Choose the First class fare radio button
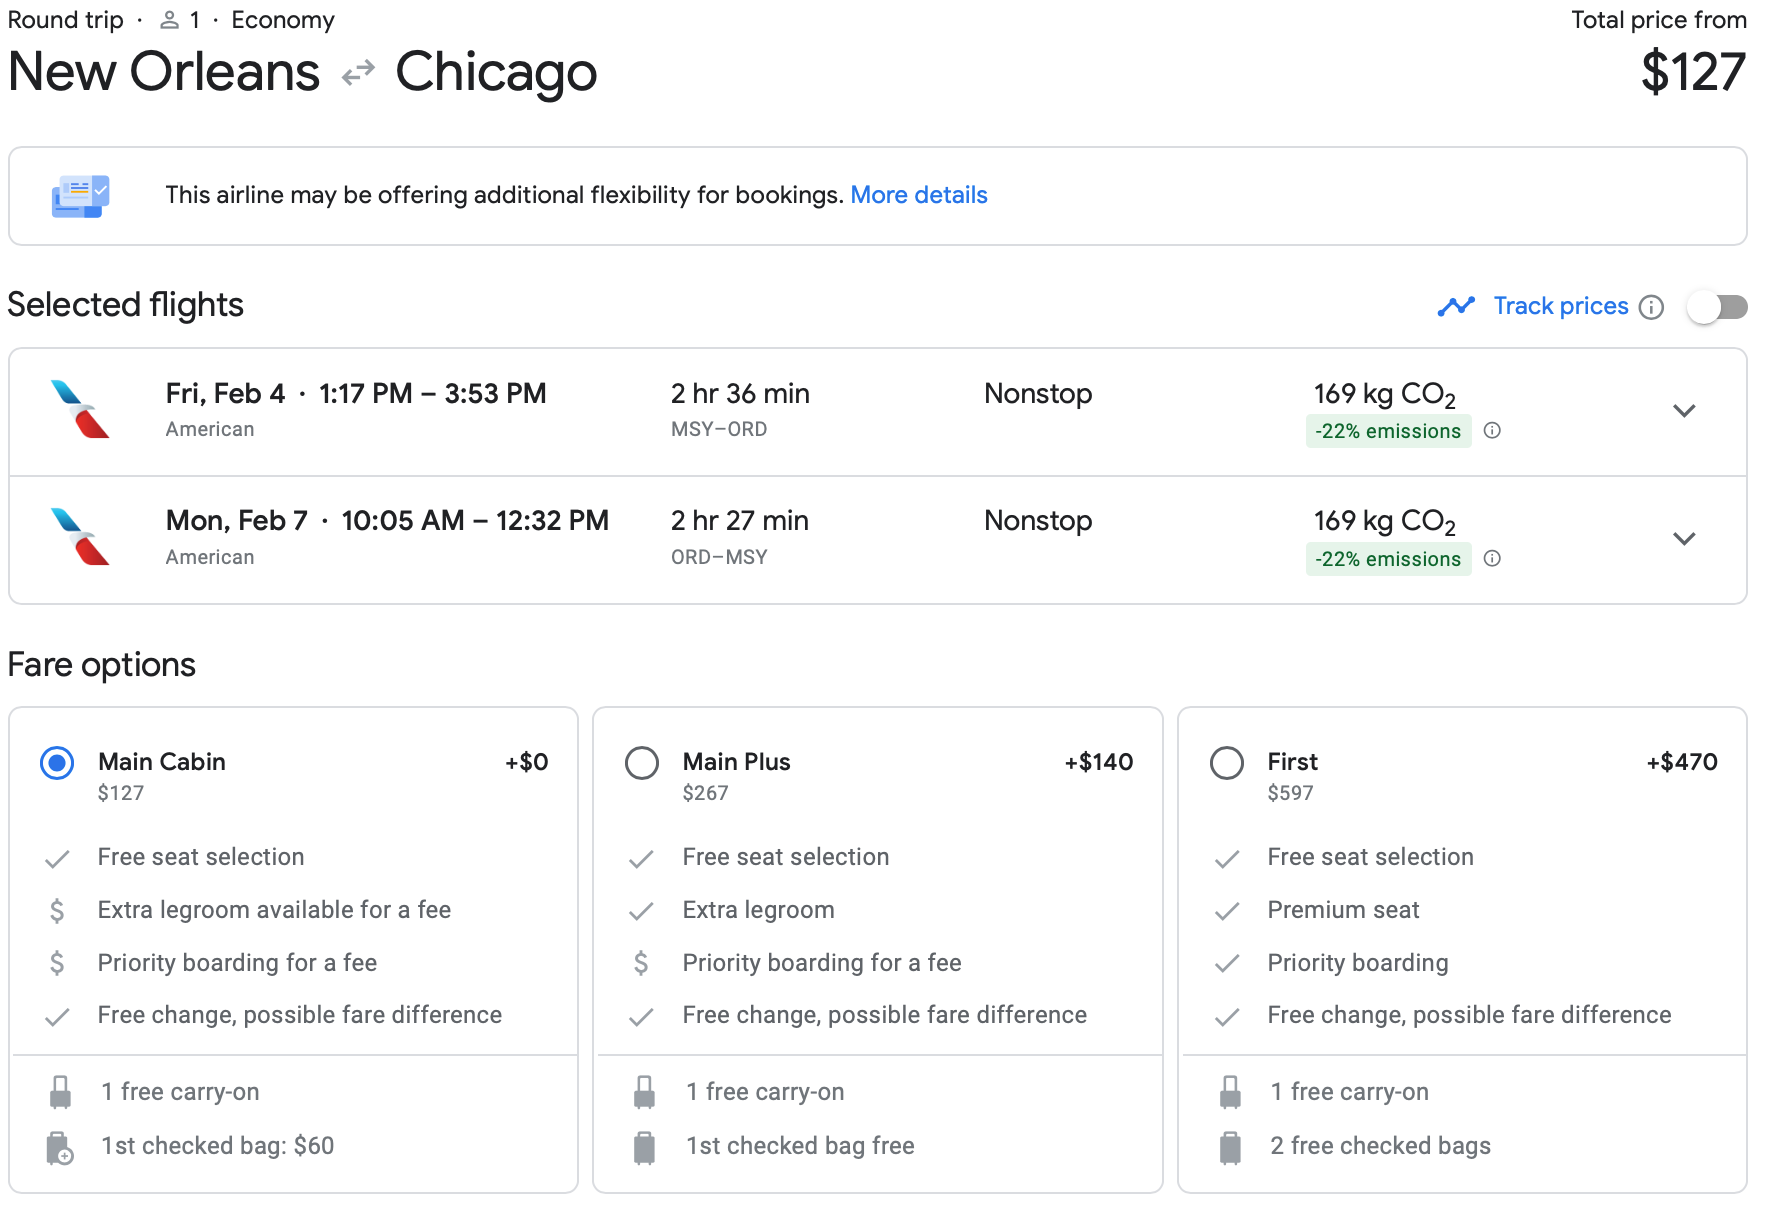The width and height of the screenshot is (1780, 1218). [x=1227, y=764]
